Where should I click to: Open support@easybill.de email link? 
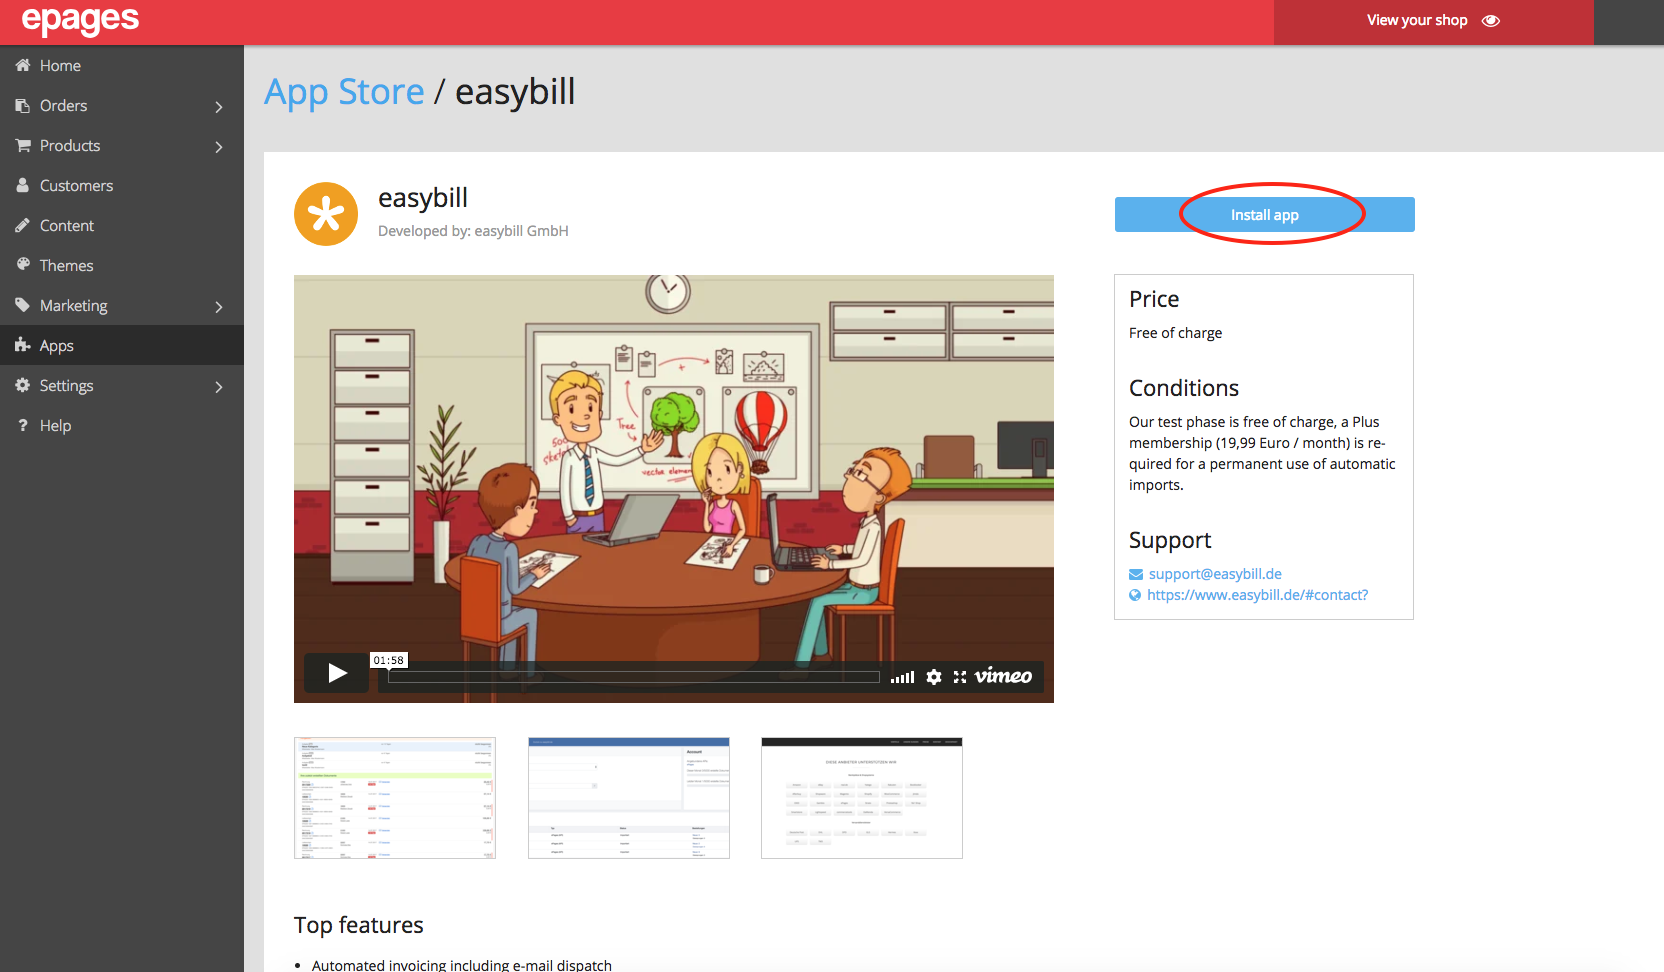click(x=1215, y=574)
